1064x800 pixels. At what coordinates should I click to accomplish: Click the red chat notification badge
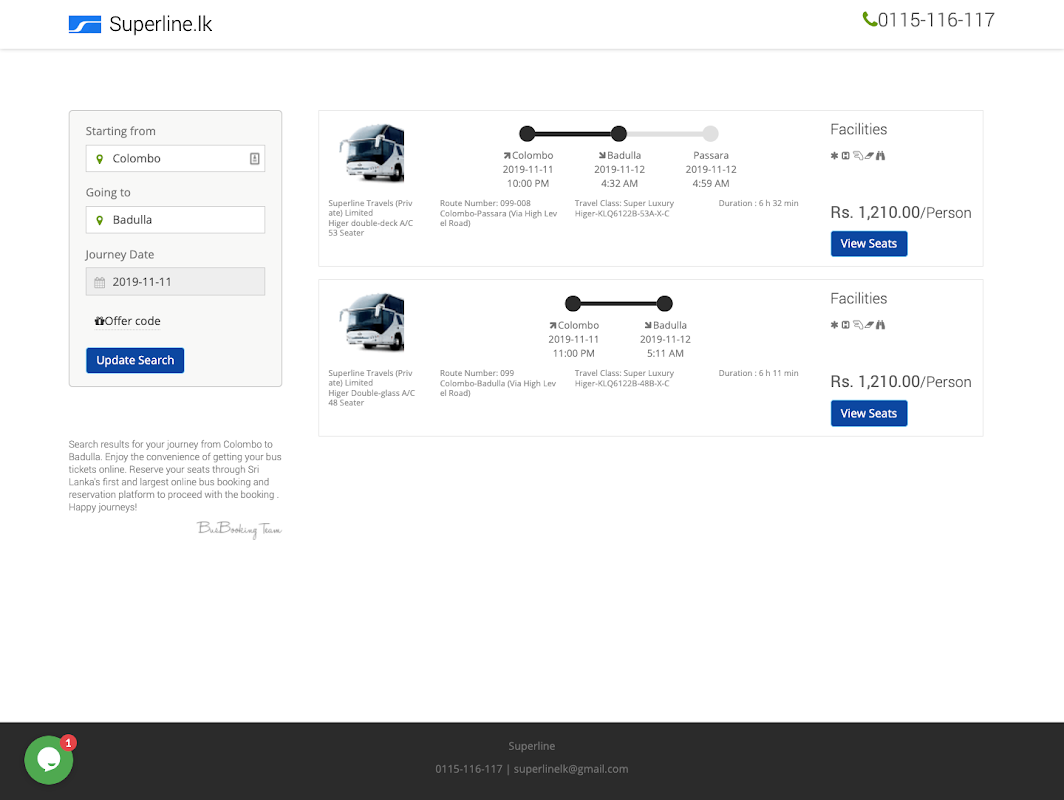click(68, 743)
